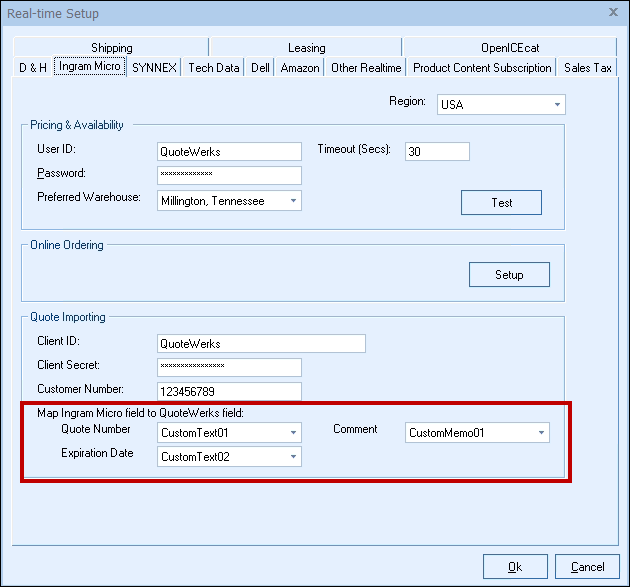Confirm with the Ok button
The image size is (630, 587).
tap(515, 567)
